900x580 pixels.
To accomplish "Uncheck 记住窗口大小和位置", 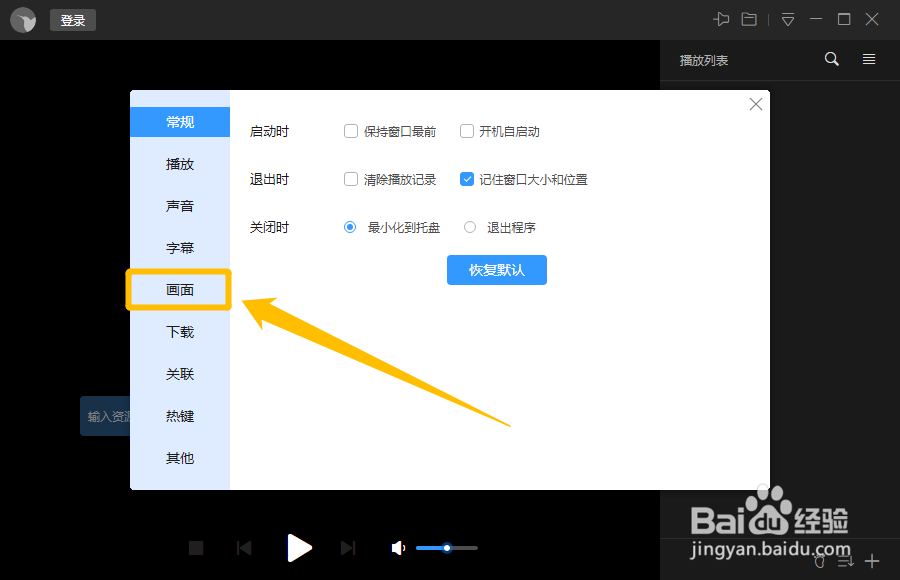I will [x=467, y=179].
